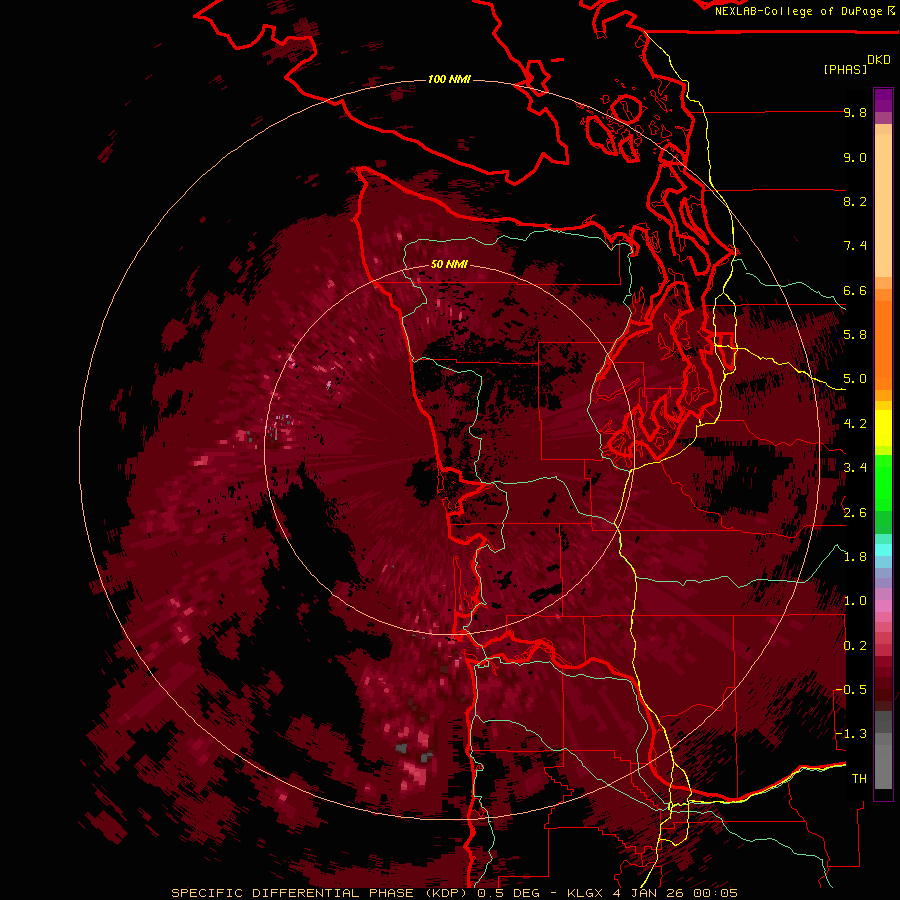Image resolution: width=900 pixels, height=900 pixels.
Task: Click the 3.4 value on the color scale
Action: point(855,468)
